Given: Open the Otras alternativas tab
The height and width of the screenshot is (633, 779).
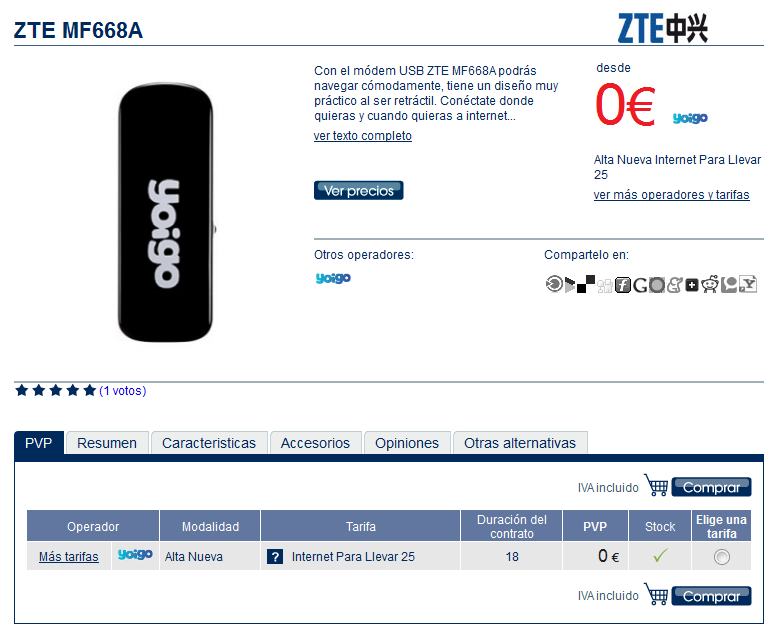Looking at the screenshot, I should [520, 443].
